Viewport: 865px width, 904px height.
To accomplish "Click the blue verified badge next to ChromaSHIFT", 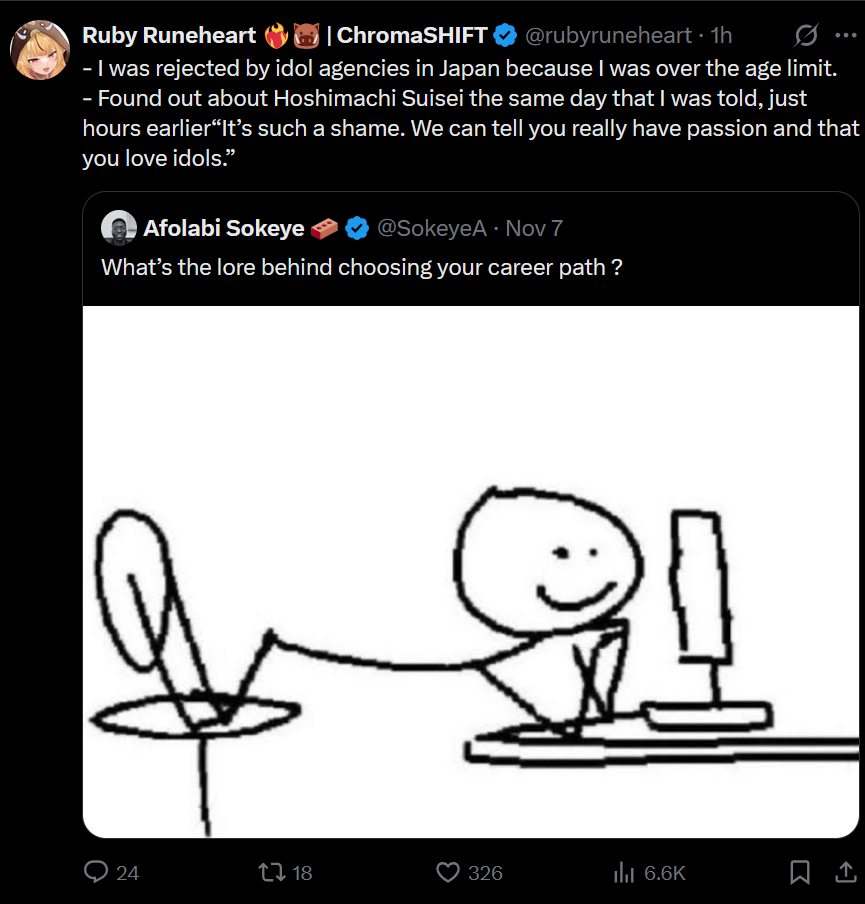I will click(x=505, y=36).
